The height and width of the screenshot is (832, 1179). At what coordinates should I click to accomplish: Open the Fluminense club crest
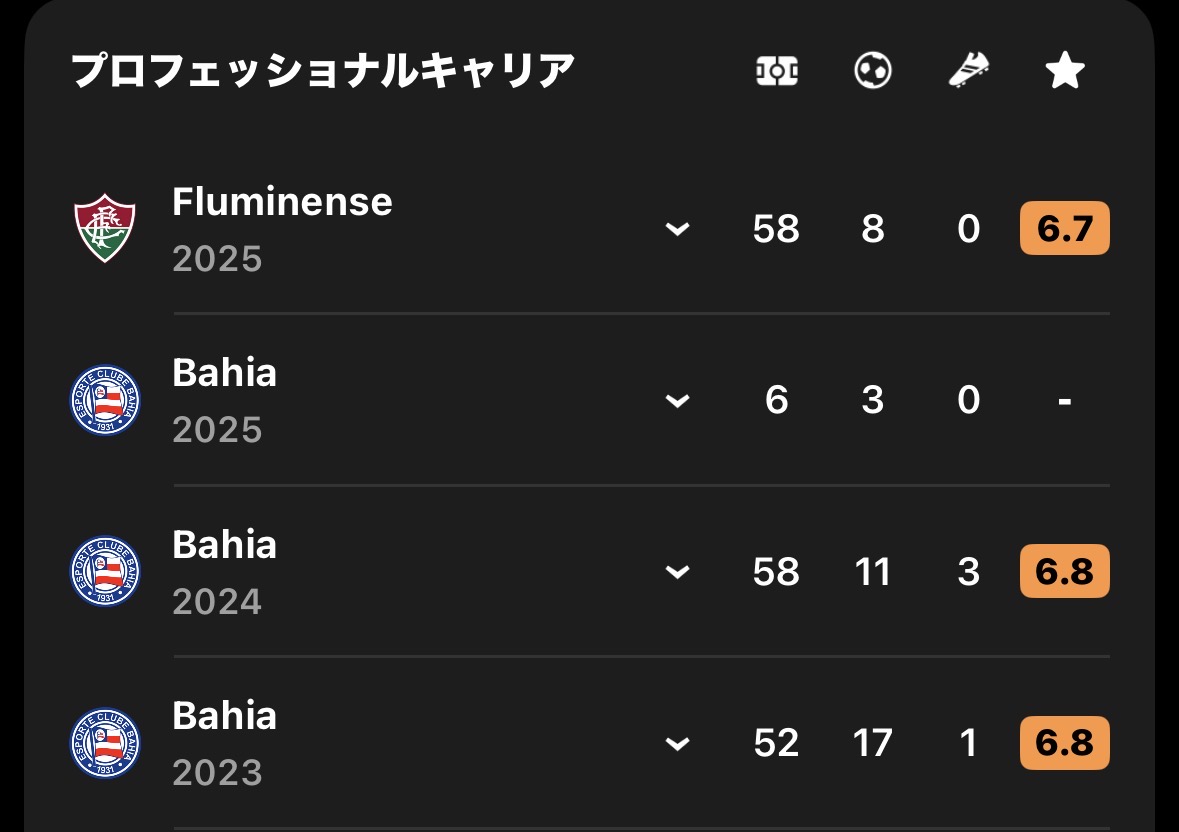[x=105, y=229]
